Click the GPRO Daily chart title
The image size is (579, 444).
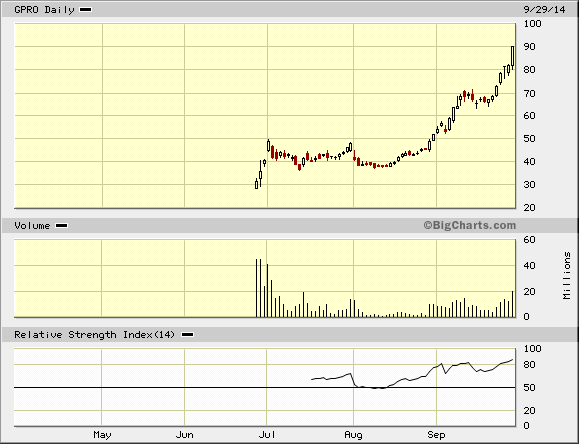point(44,10)
